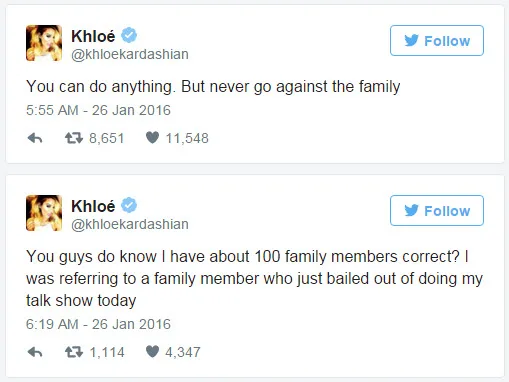Click Khloé display name in first tweet
509x382 pixels.
click(x=93, y=36)
